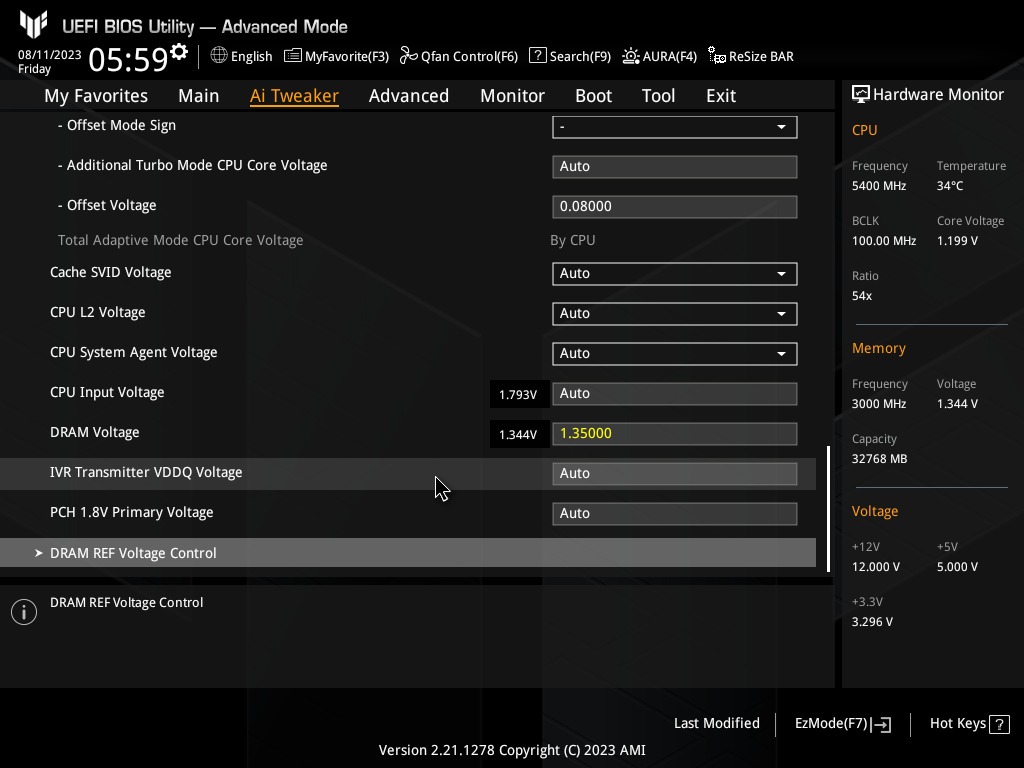The height and width of the screenshot is (768, 1024).
Task: Click the Search question mark icon
Action: coord(537,56)
